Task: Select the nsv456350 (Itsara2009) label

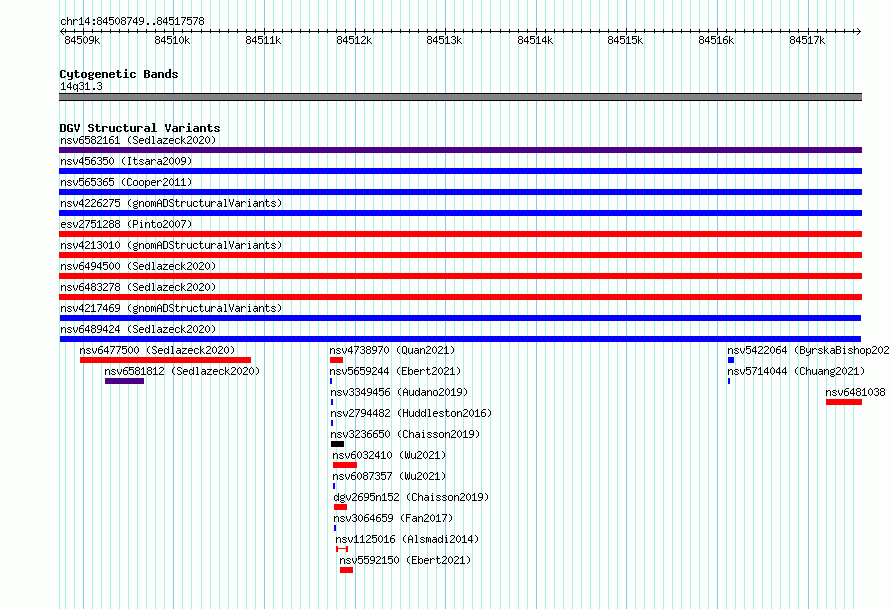Action: tap(126, 161)
